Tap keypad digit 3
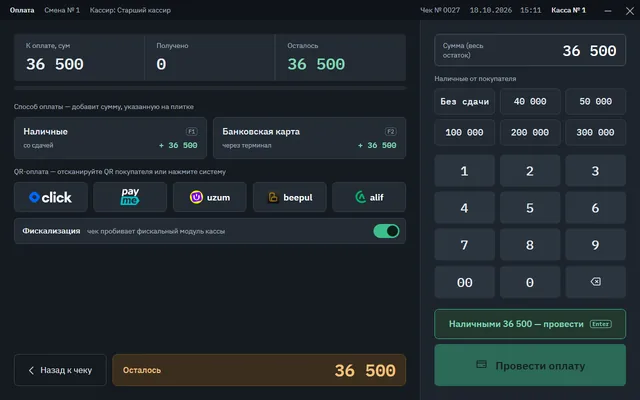The width and height of the screenshot is (640, 400). [596, 171]
